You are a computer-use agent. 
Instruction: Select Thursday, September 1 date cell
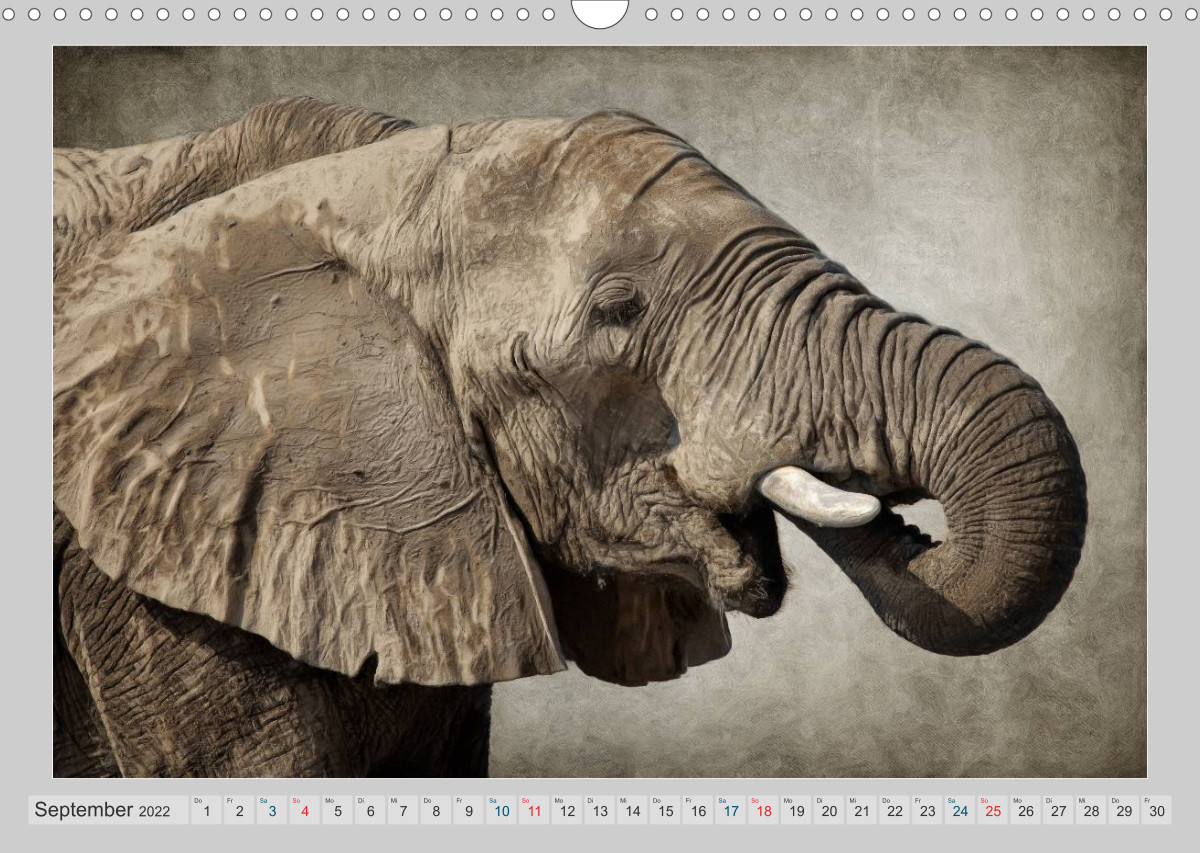click(x=206, y=810)
